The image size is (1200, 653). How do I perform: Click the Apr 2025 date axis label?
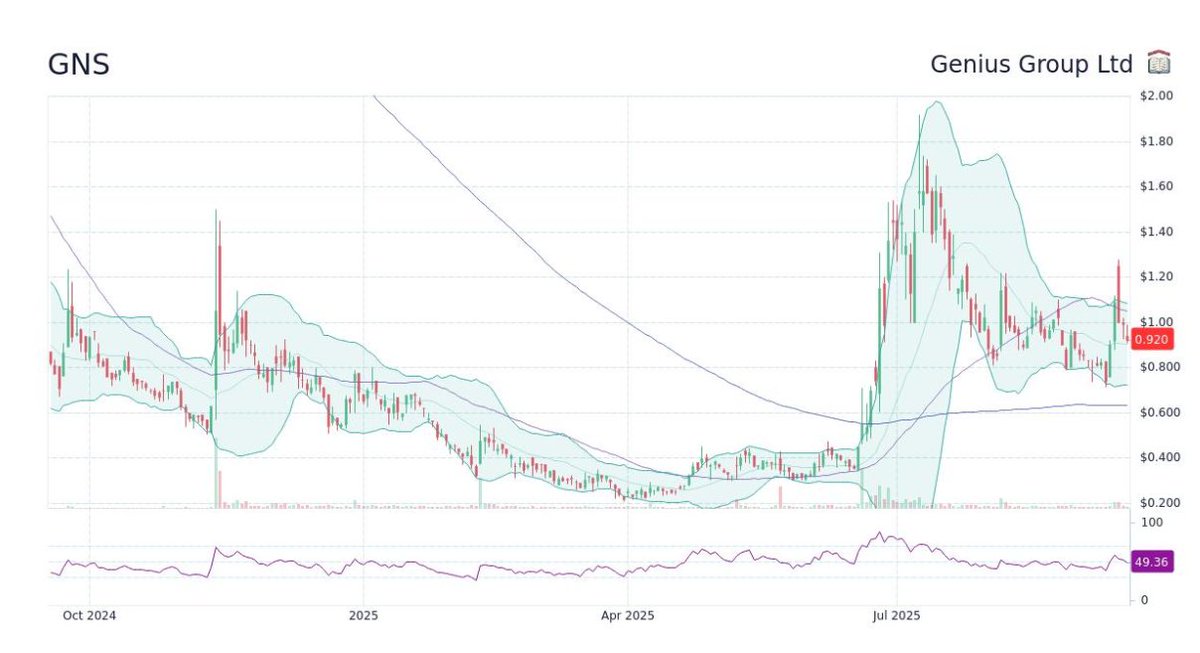(x=627, y=615)
